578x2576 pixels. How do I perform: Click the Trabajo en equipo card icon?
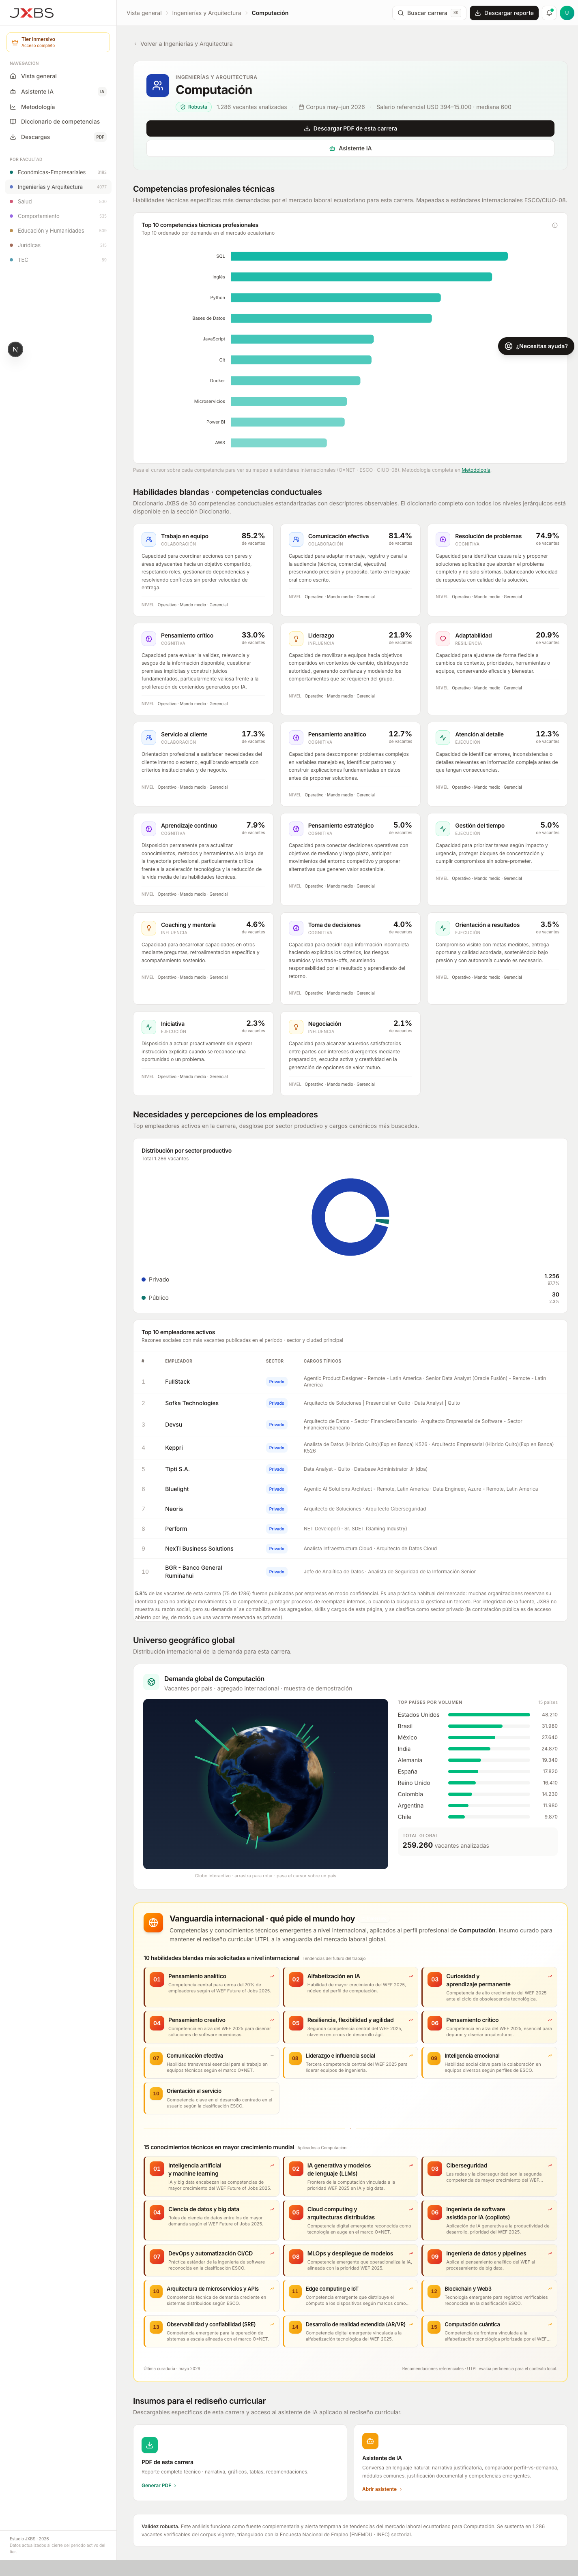148,539
